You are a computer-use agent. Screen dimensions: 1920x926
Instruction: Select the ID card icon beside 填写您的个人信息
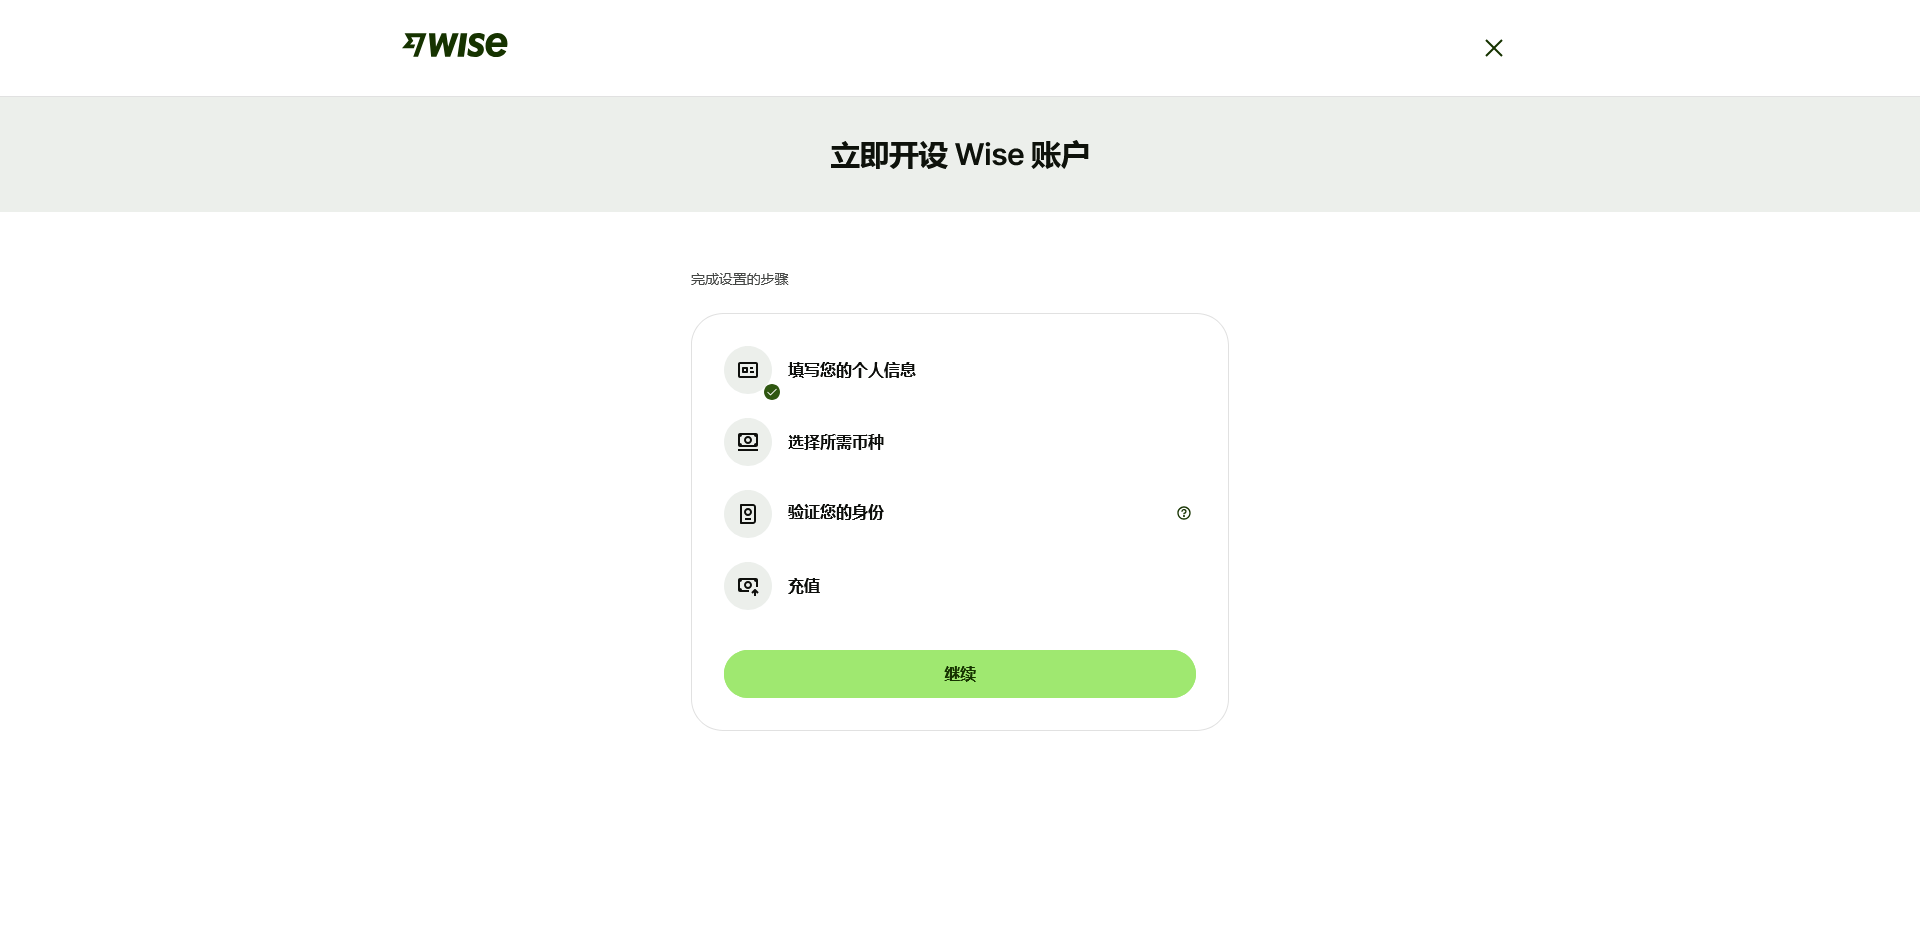click(748, 370)
